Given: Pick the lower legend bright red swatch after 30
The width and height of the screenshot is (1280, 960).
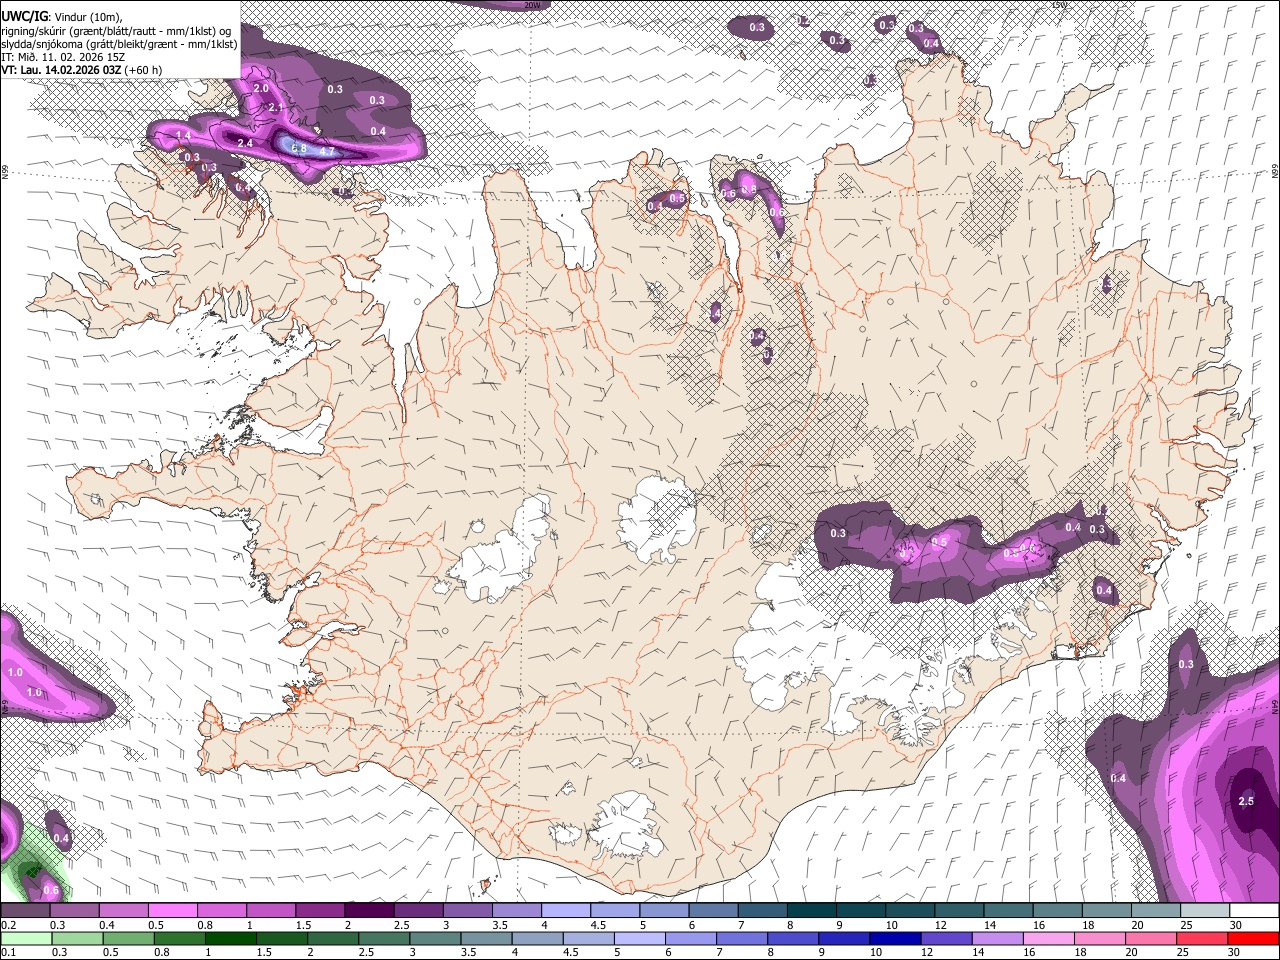Looking at the screenshot, I should 1253,938.
